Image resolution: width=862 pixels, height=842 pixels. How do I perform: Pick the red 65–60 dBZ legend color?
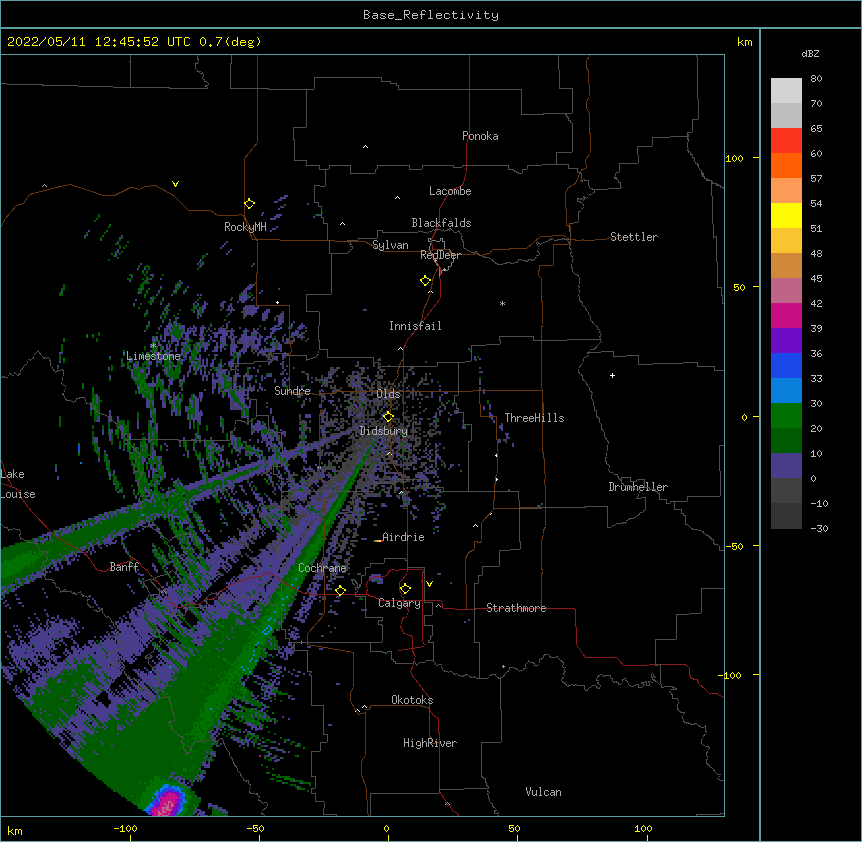786,140
